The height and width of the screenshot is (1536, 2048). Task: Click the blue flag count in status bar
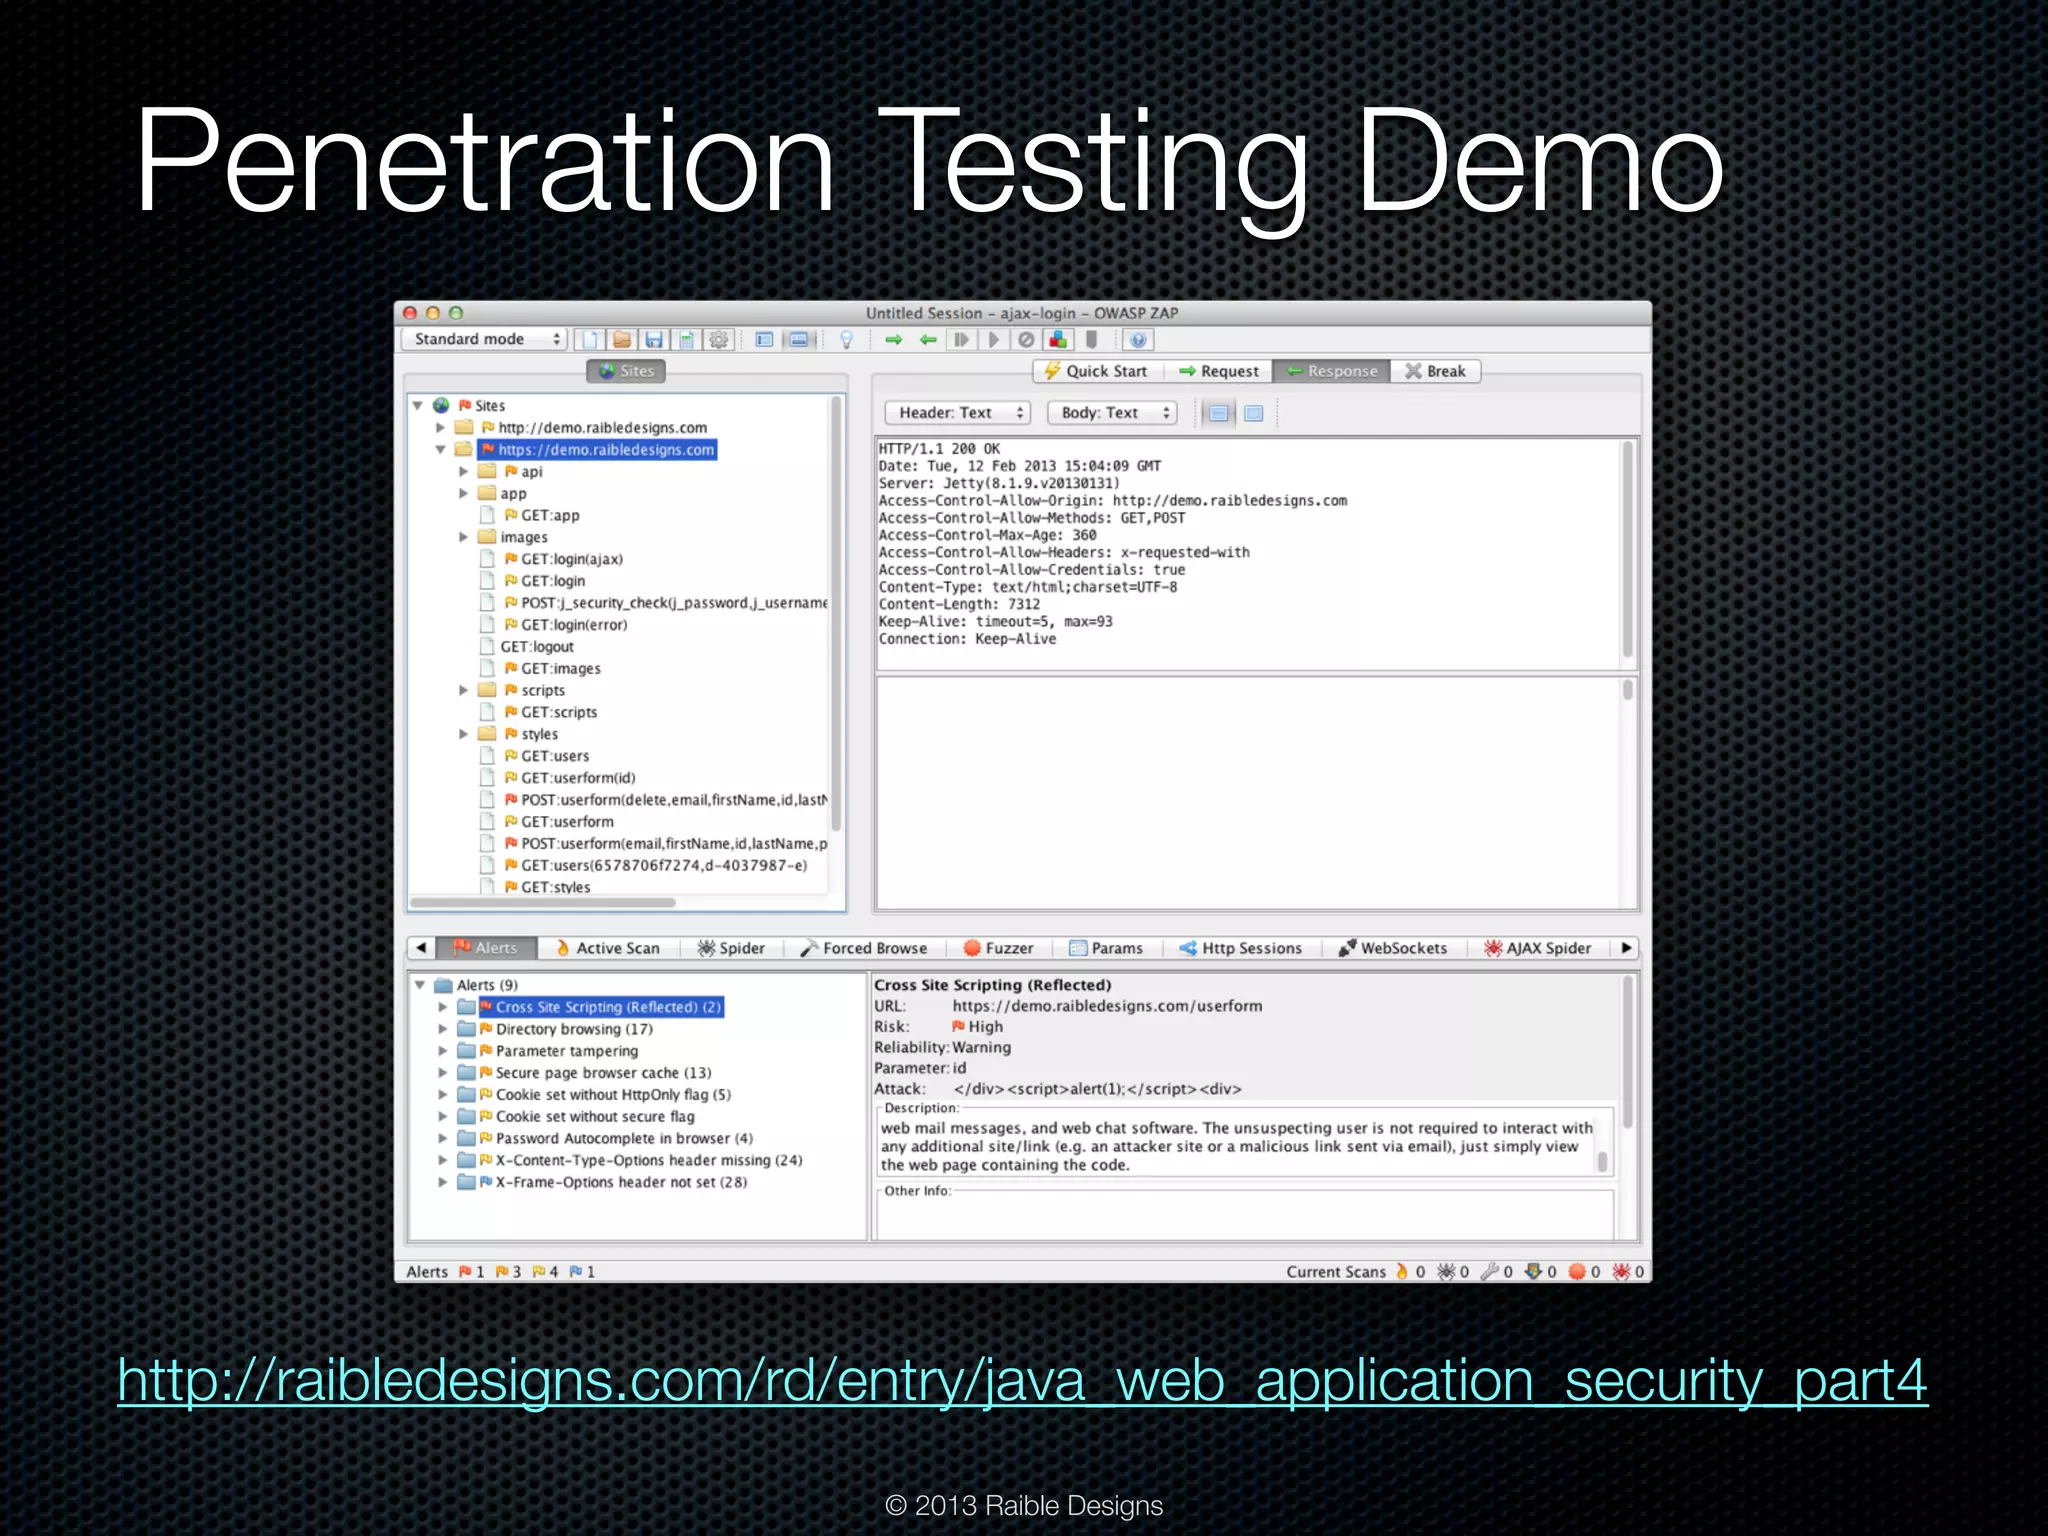click(x=582, y=1272)
